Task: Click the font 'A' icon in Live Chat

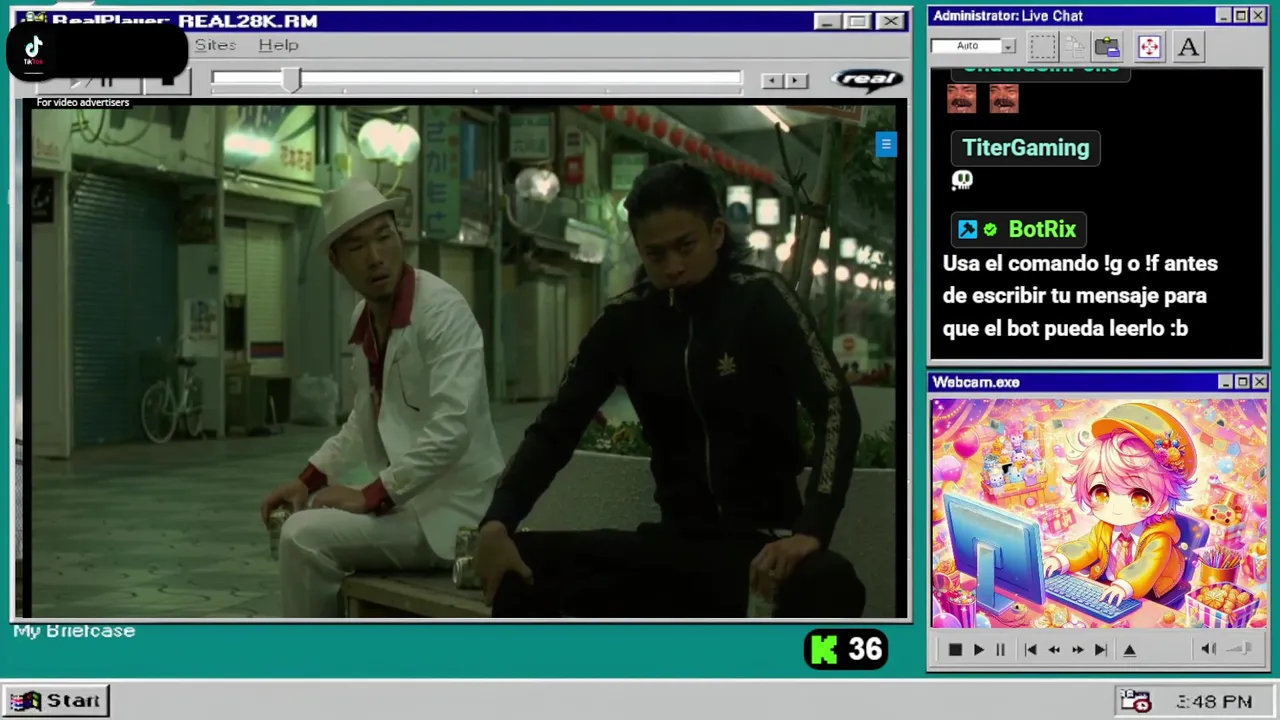Action: pos(1188,47)
